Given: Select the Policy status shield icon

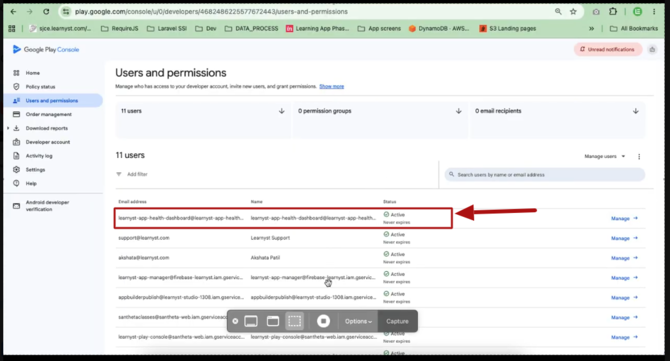Looking at the screenshot, I should click(x=16, y=87).
